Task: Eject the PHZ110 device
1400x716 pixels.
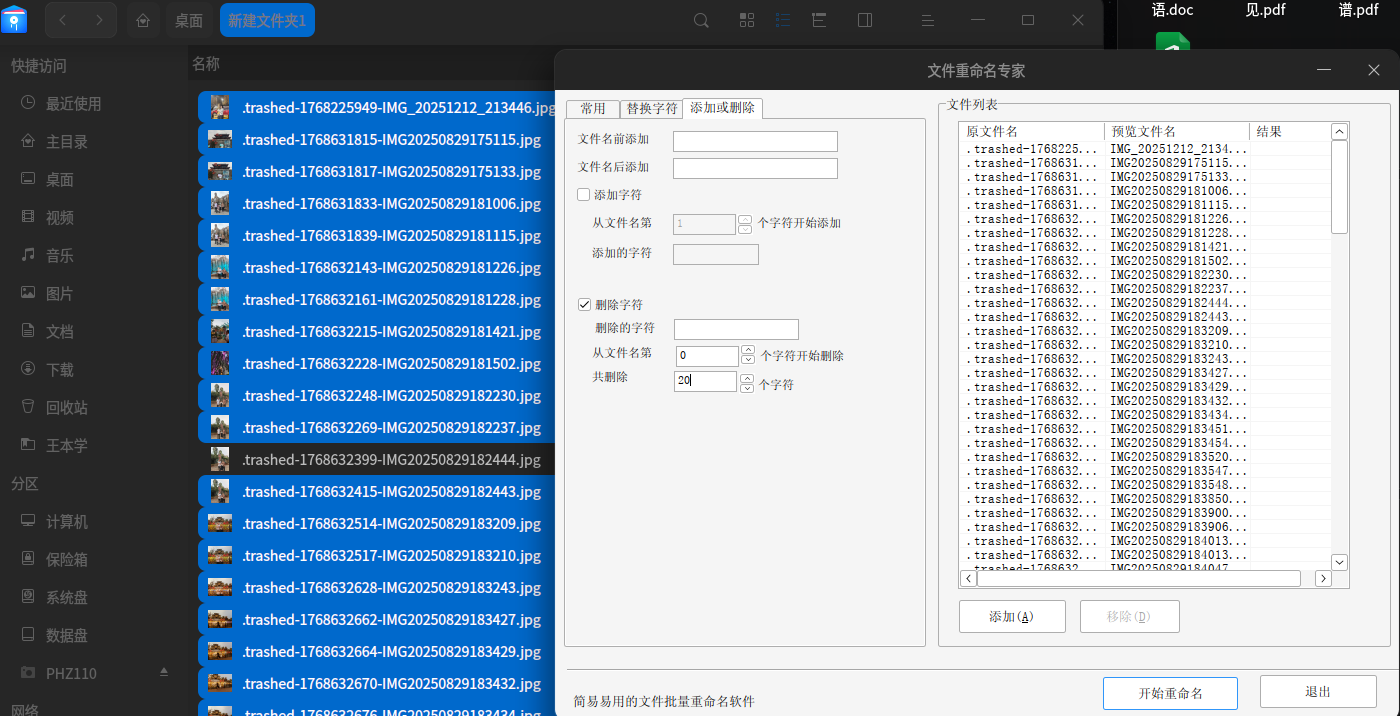Action: [164, 672]
